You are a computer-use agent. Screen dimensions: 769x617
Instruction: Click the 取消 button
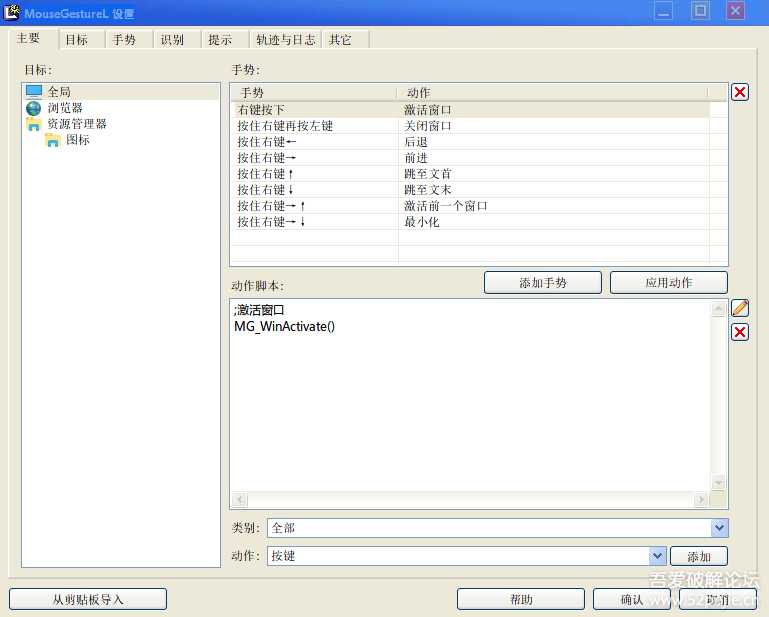click(x=718, y=599)
